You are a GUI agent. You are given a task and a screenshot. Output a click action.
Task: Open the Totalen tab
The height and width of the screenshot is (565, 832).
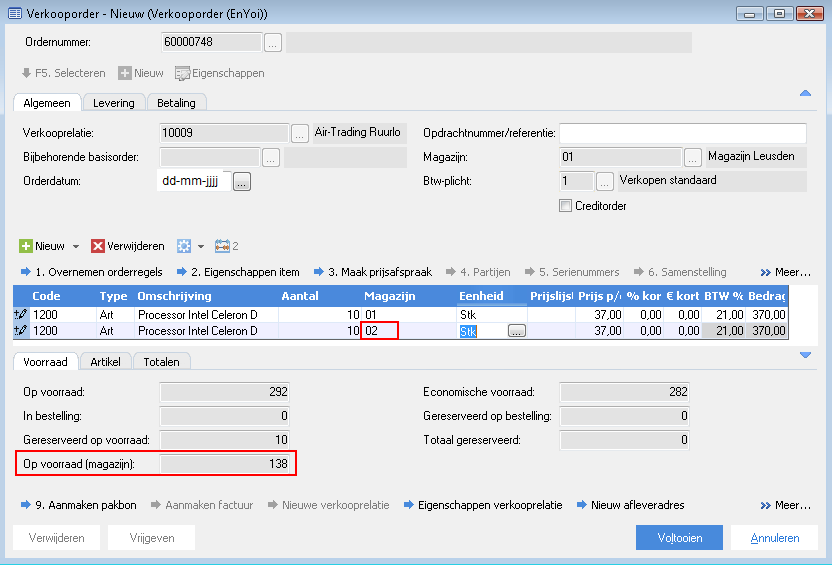(161, 362)
